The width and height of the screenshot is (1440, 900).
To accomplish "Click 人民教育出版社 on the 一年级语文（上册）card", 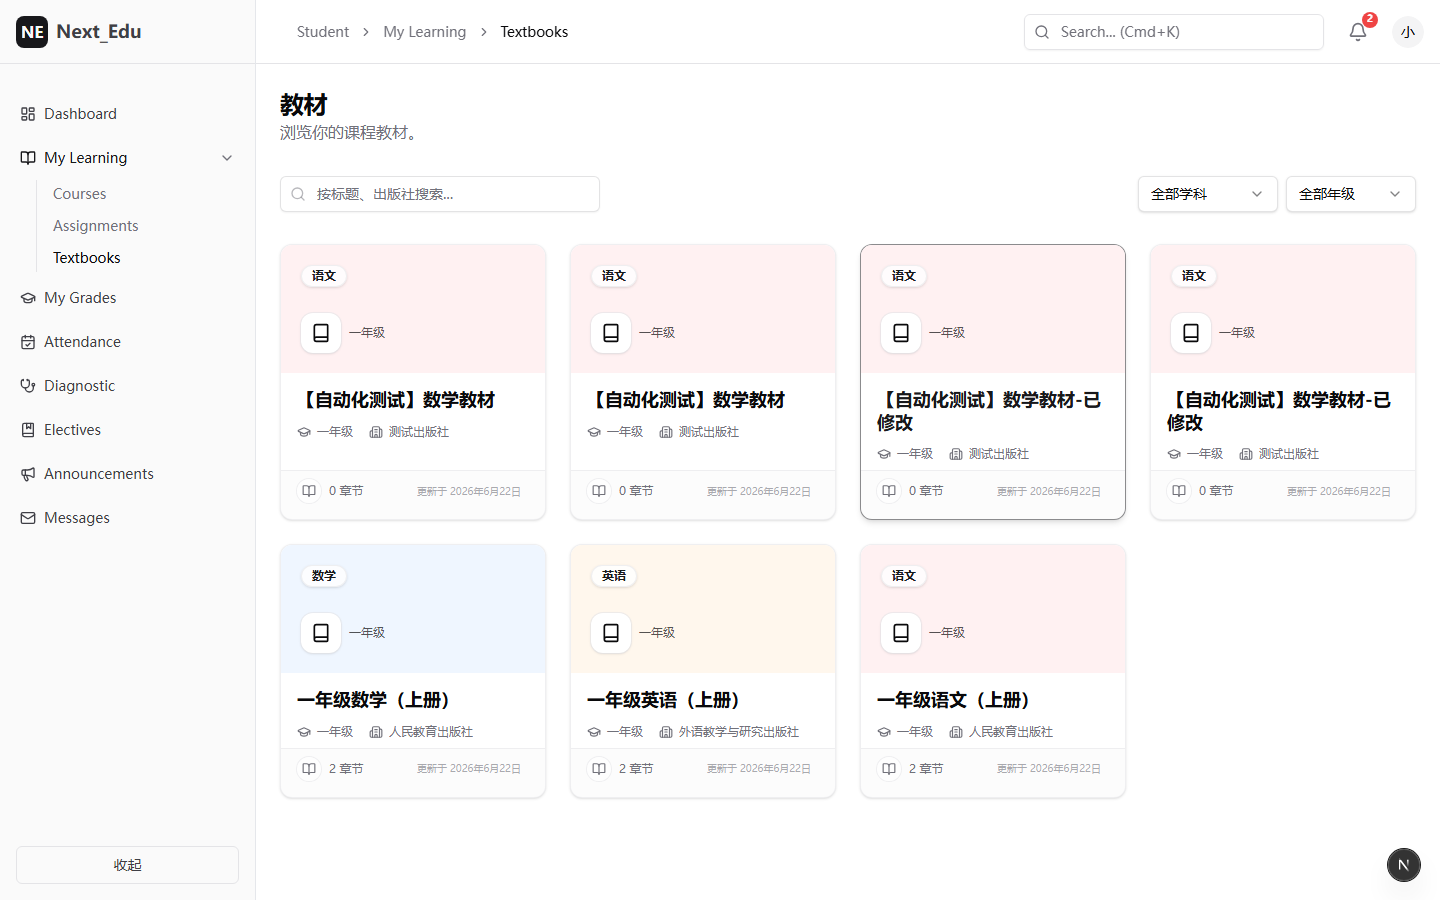I will tap(1011, 732).
